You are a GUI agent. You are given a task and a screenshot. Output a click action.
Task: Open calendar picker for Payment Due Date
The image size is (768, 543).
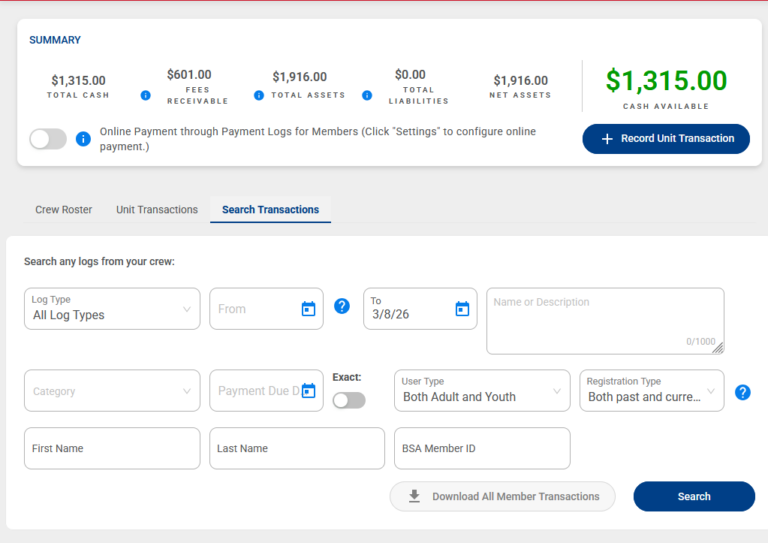click(308, 391)
